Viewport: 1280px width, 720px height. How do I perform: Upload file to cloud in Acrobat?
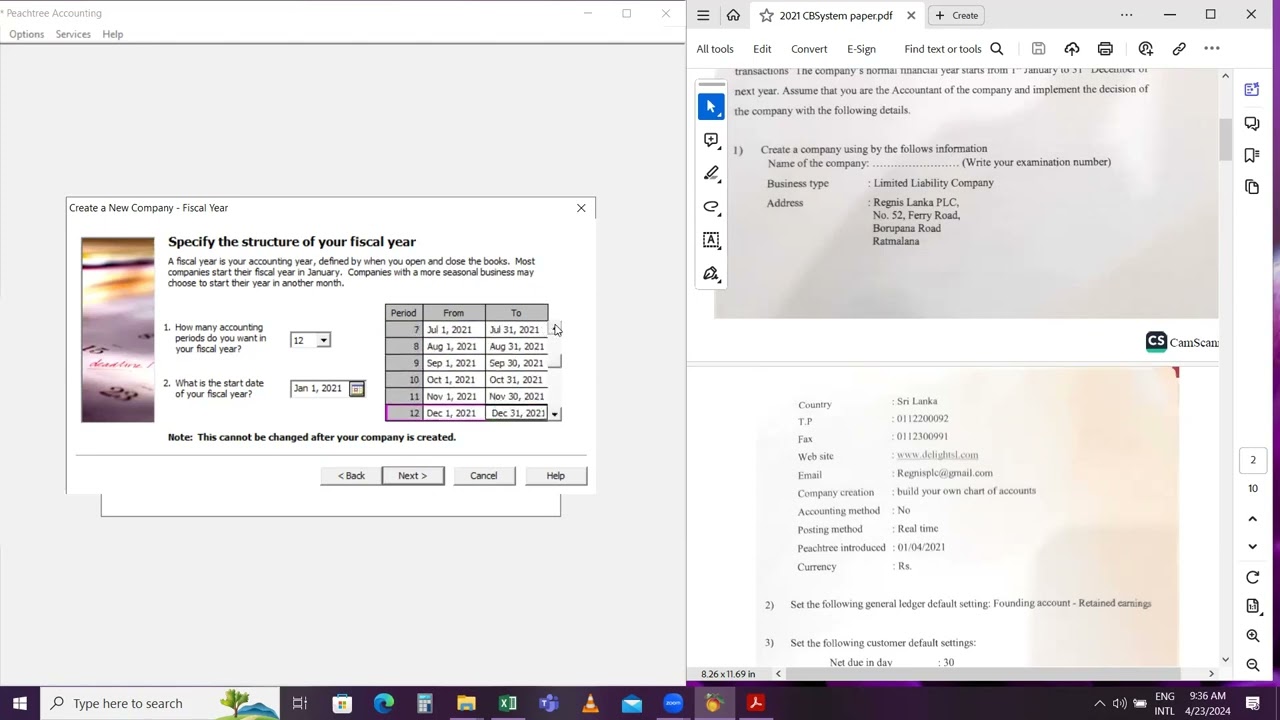pyautogui.click(x=1072, y=49)
